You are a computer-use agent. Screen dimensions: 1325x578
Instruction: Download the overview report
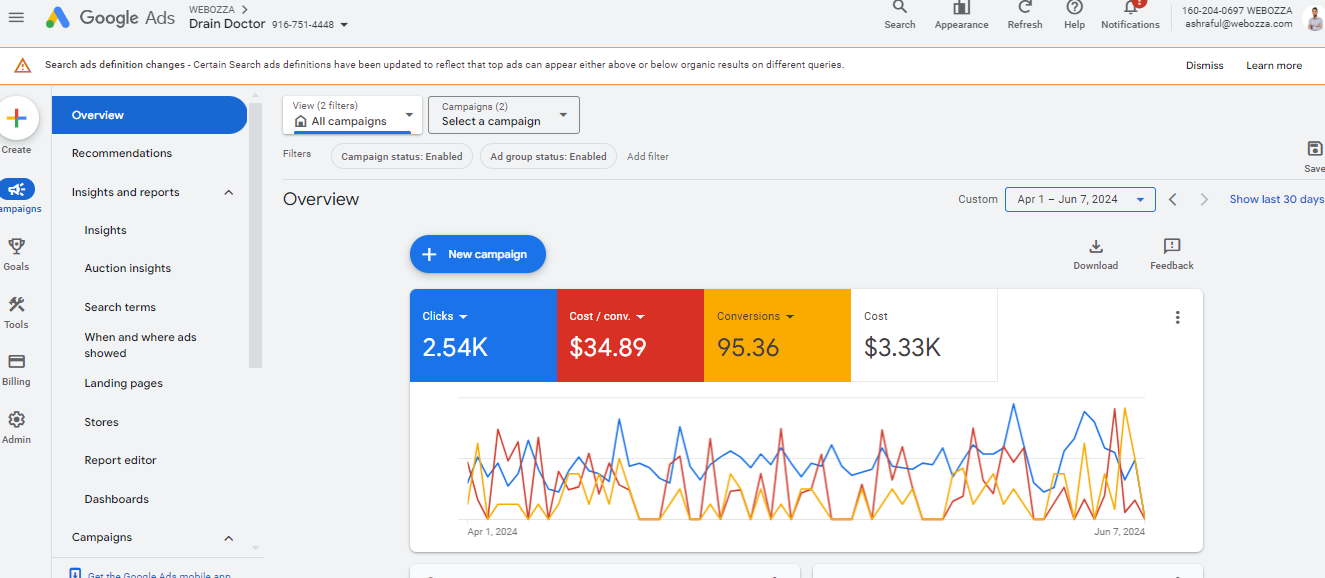pos(1095,253)
